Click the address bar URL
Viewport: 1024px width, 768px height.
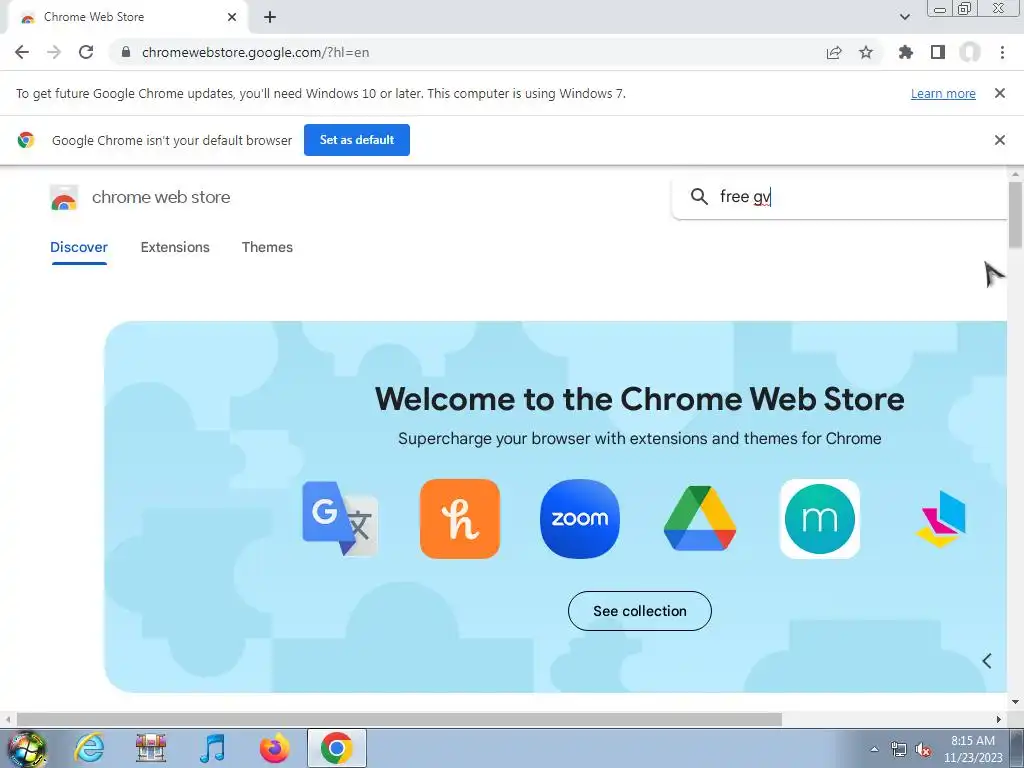click(255, 52)
